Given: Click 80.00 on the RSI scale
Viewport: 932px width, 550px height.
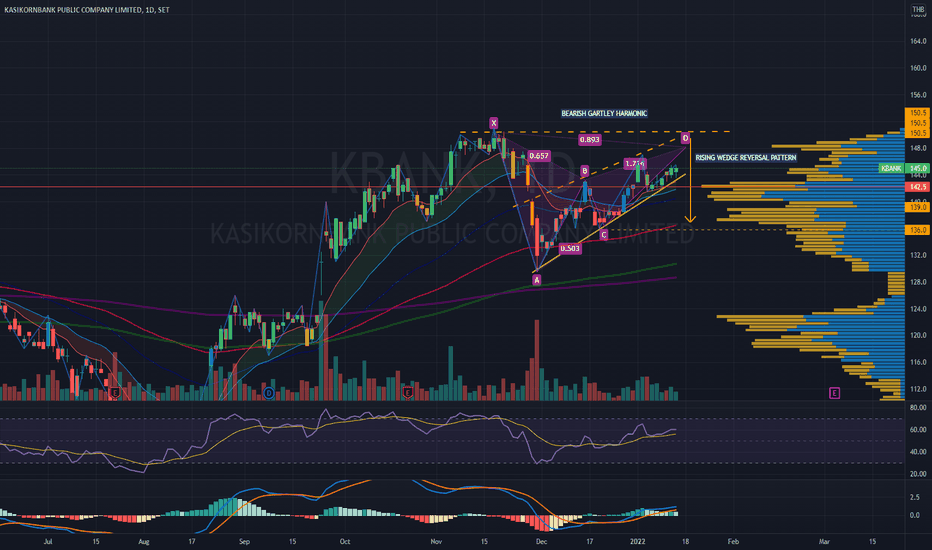Looking at the screenshot, I should (918, 408).
